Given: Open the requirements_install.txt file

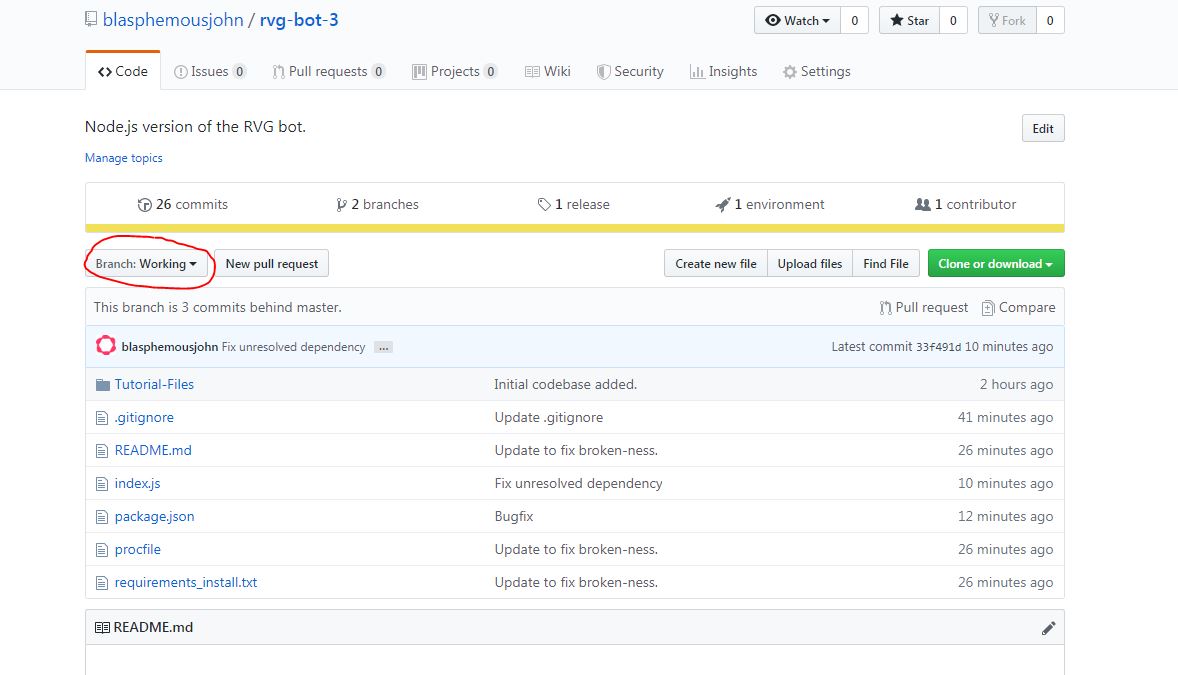Looking at the screenshot, I should (x=186, y=583).
